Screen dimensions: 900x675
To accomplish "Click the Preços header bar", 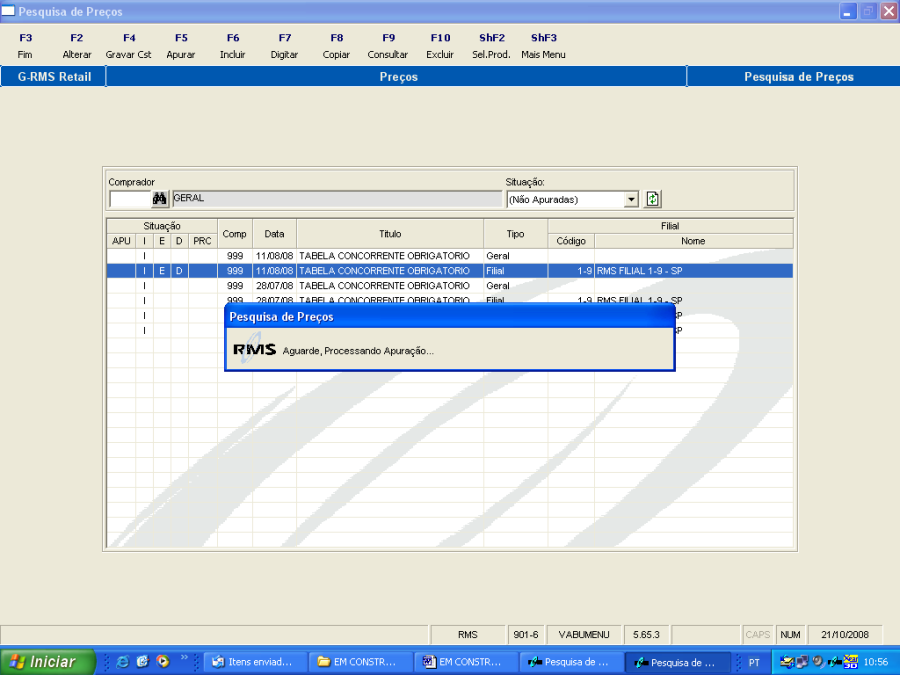I will [397, 77].
